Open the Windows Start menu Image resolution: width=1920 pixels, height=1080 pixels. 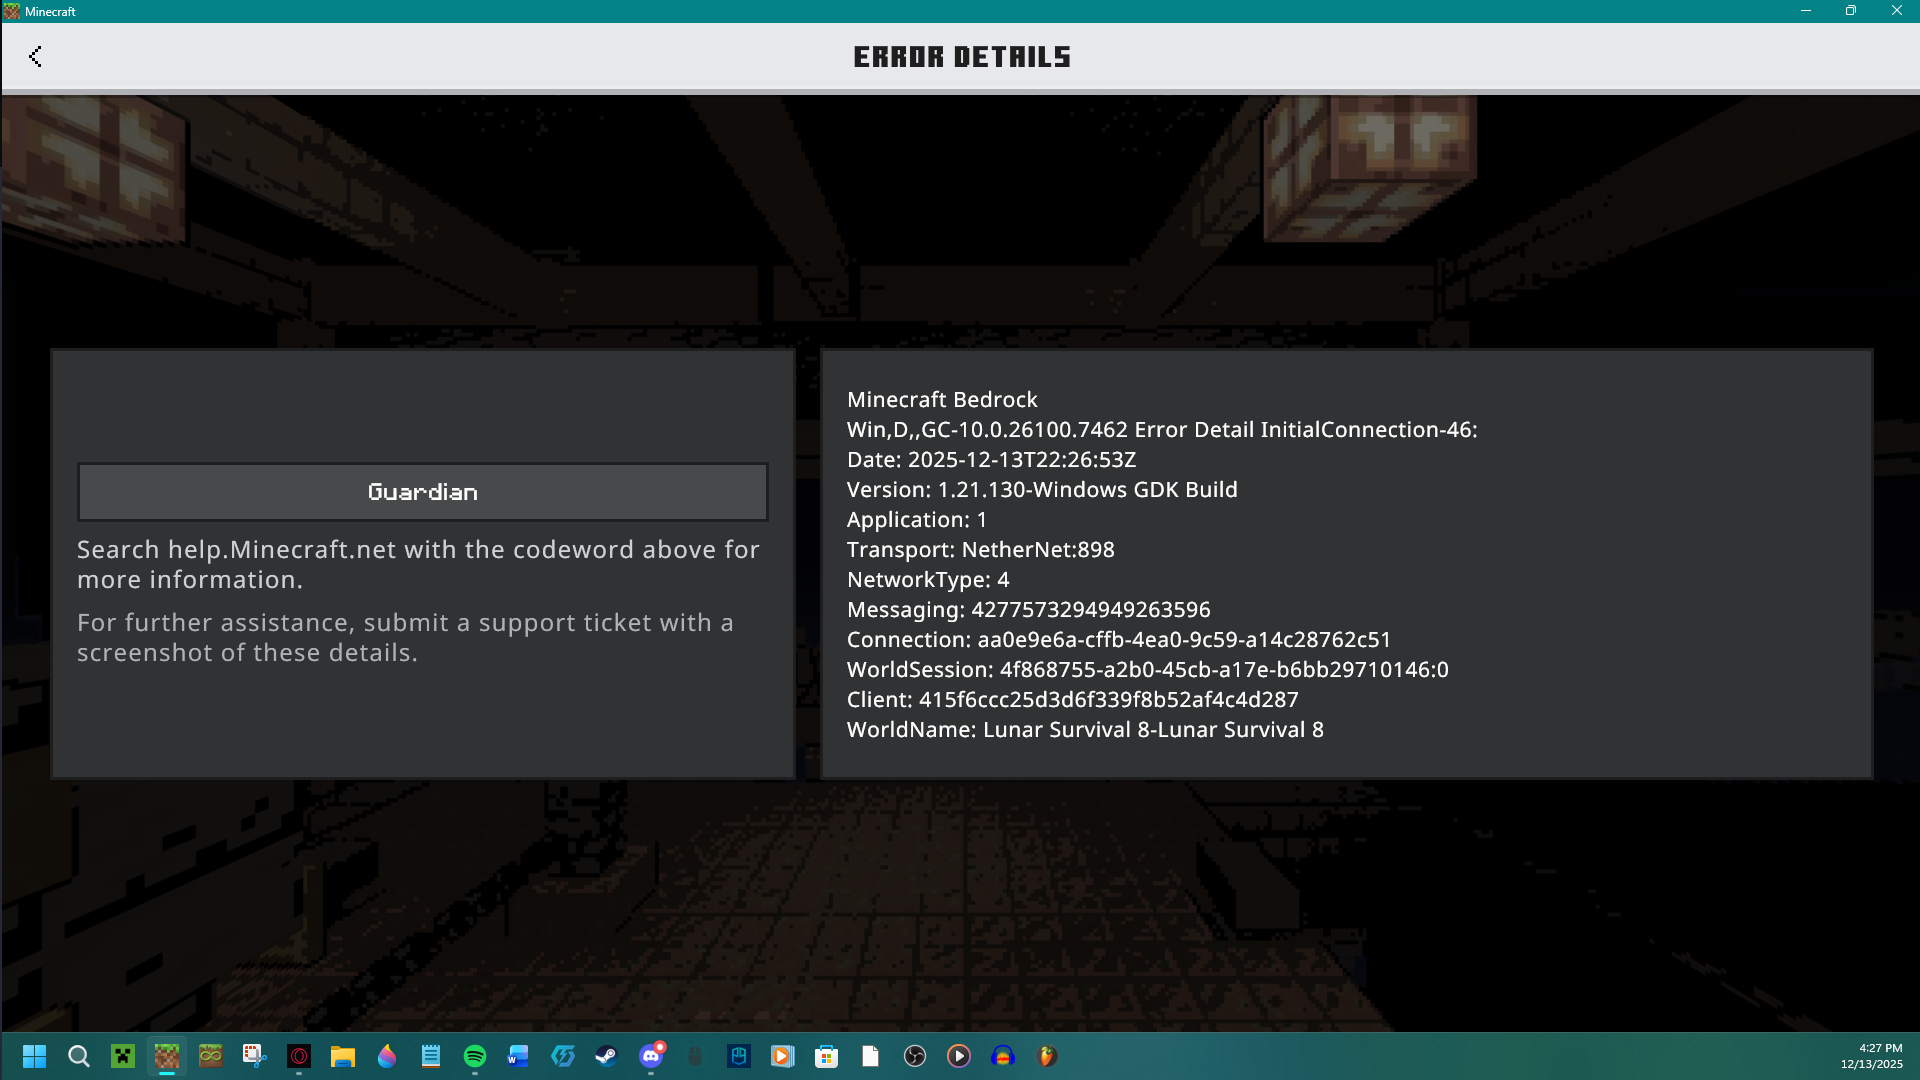[34, 1056]
